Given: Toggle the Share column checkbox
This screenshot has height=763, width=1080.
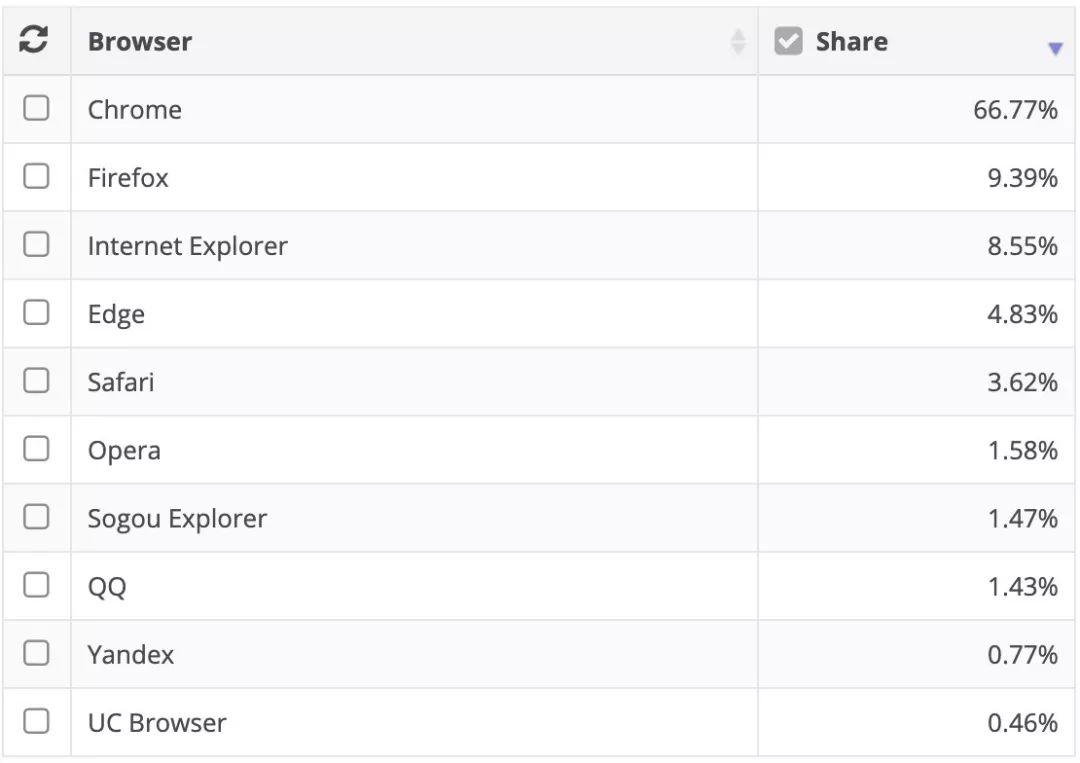Looking at the screenshot, I should 788,41.
